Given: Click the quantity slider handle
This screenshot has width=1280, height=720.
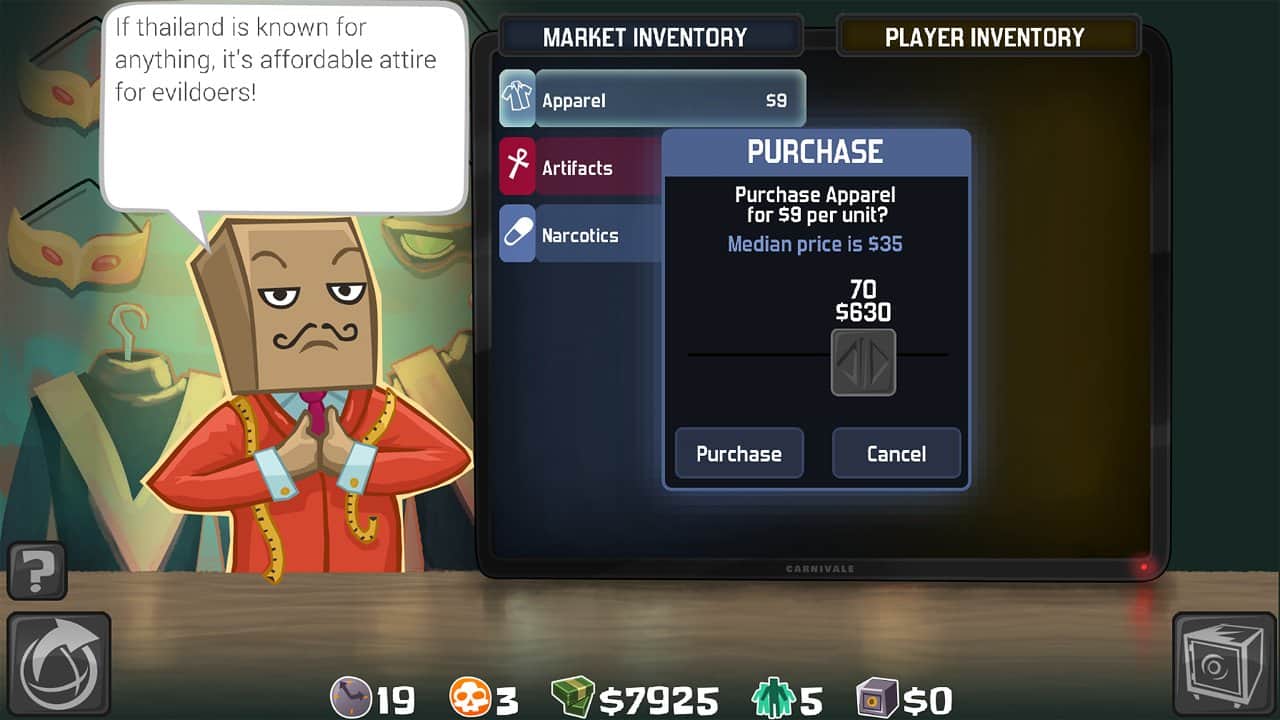Looking at the screenshot, I should click(x=863, y=362).
